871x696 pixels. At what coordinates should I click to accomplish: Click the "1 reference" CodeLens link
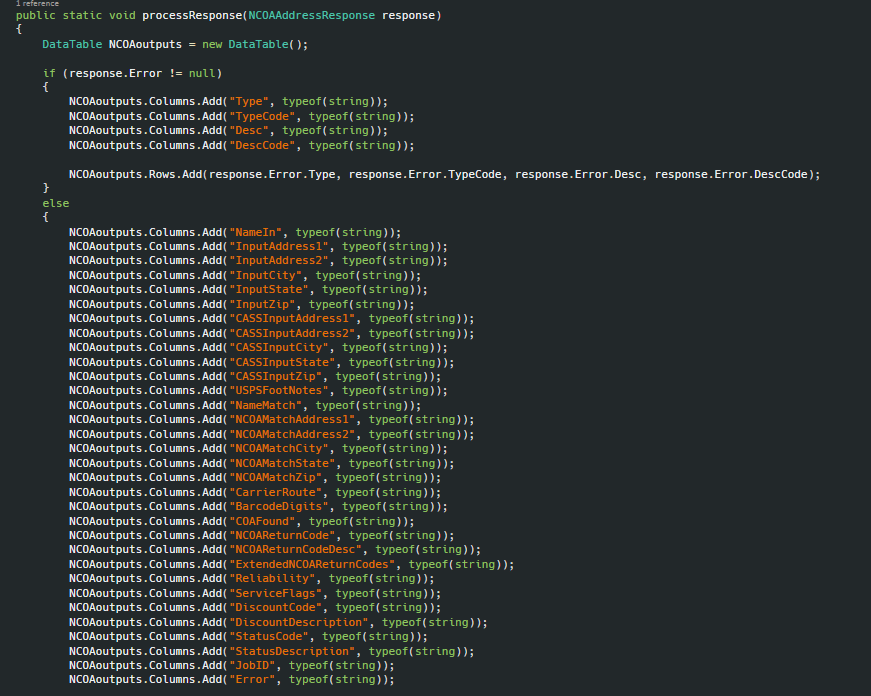[x=37, y=3]
